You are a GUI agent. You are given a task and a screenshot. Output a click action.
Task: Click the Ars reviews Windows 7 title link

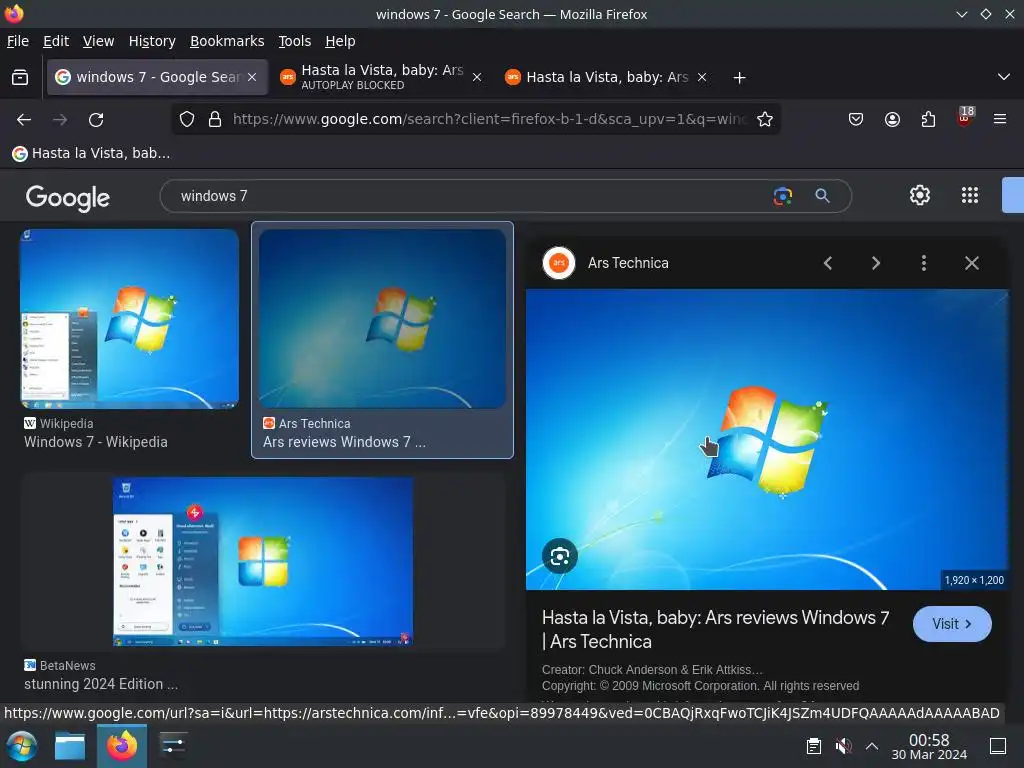tap(344, 442)
